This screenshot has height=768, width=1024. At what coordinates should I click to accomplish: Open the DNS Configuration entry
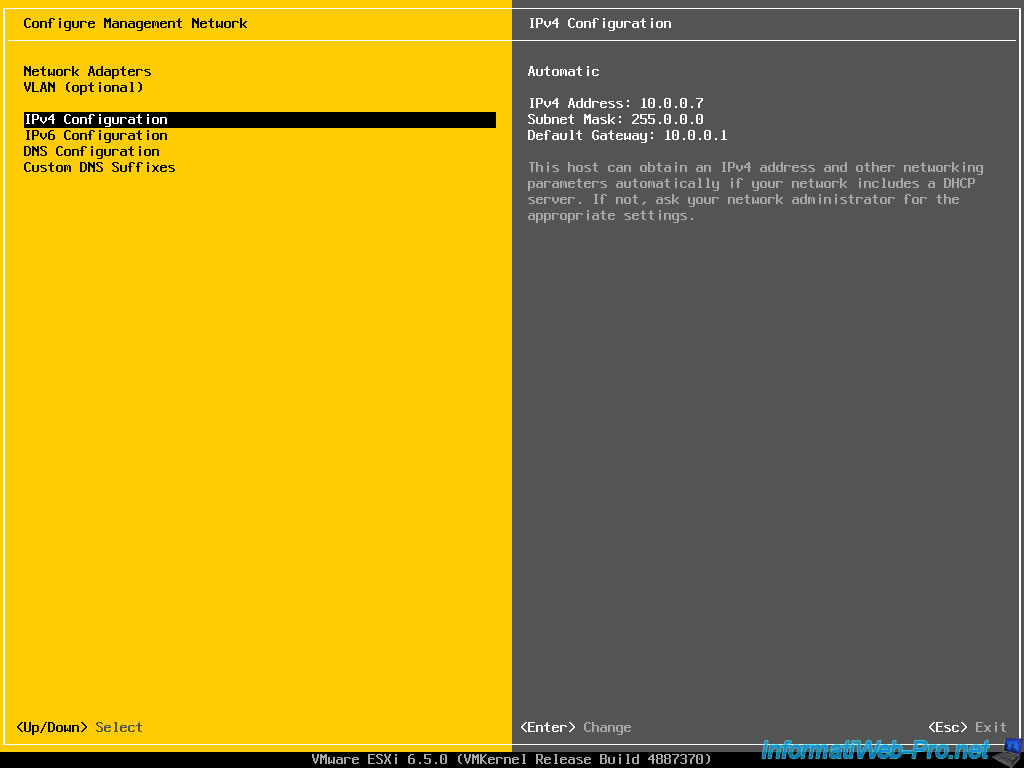[x=91, y=152]
